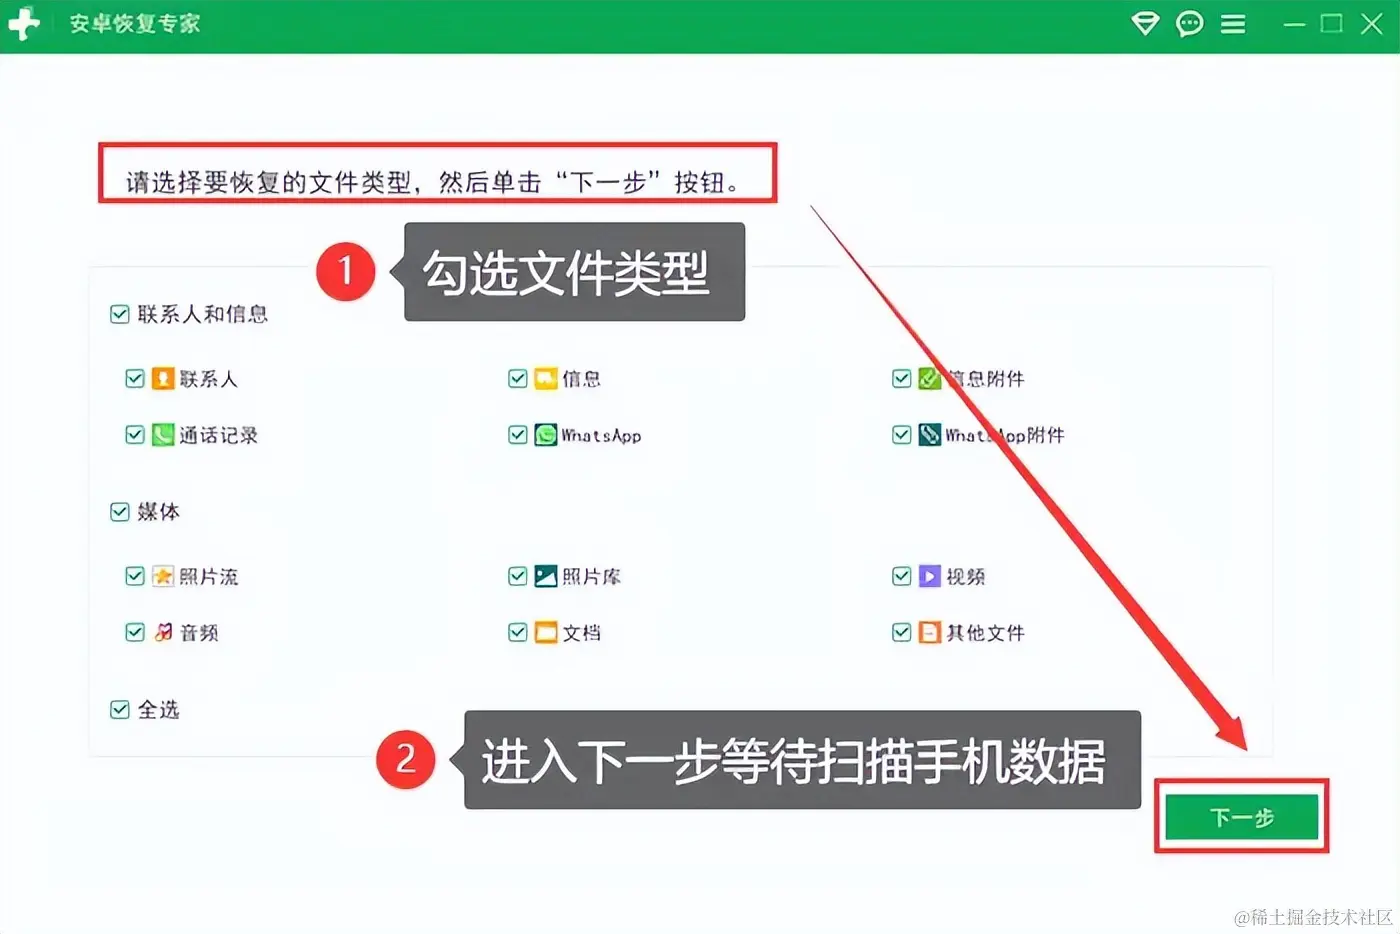
Task: Click the 照片库 picture library icon
Action: [545, 576]
